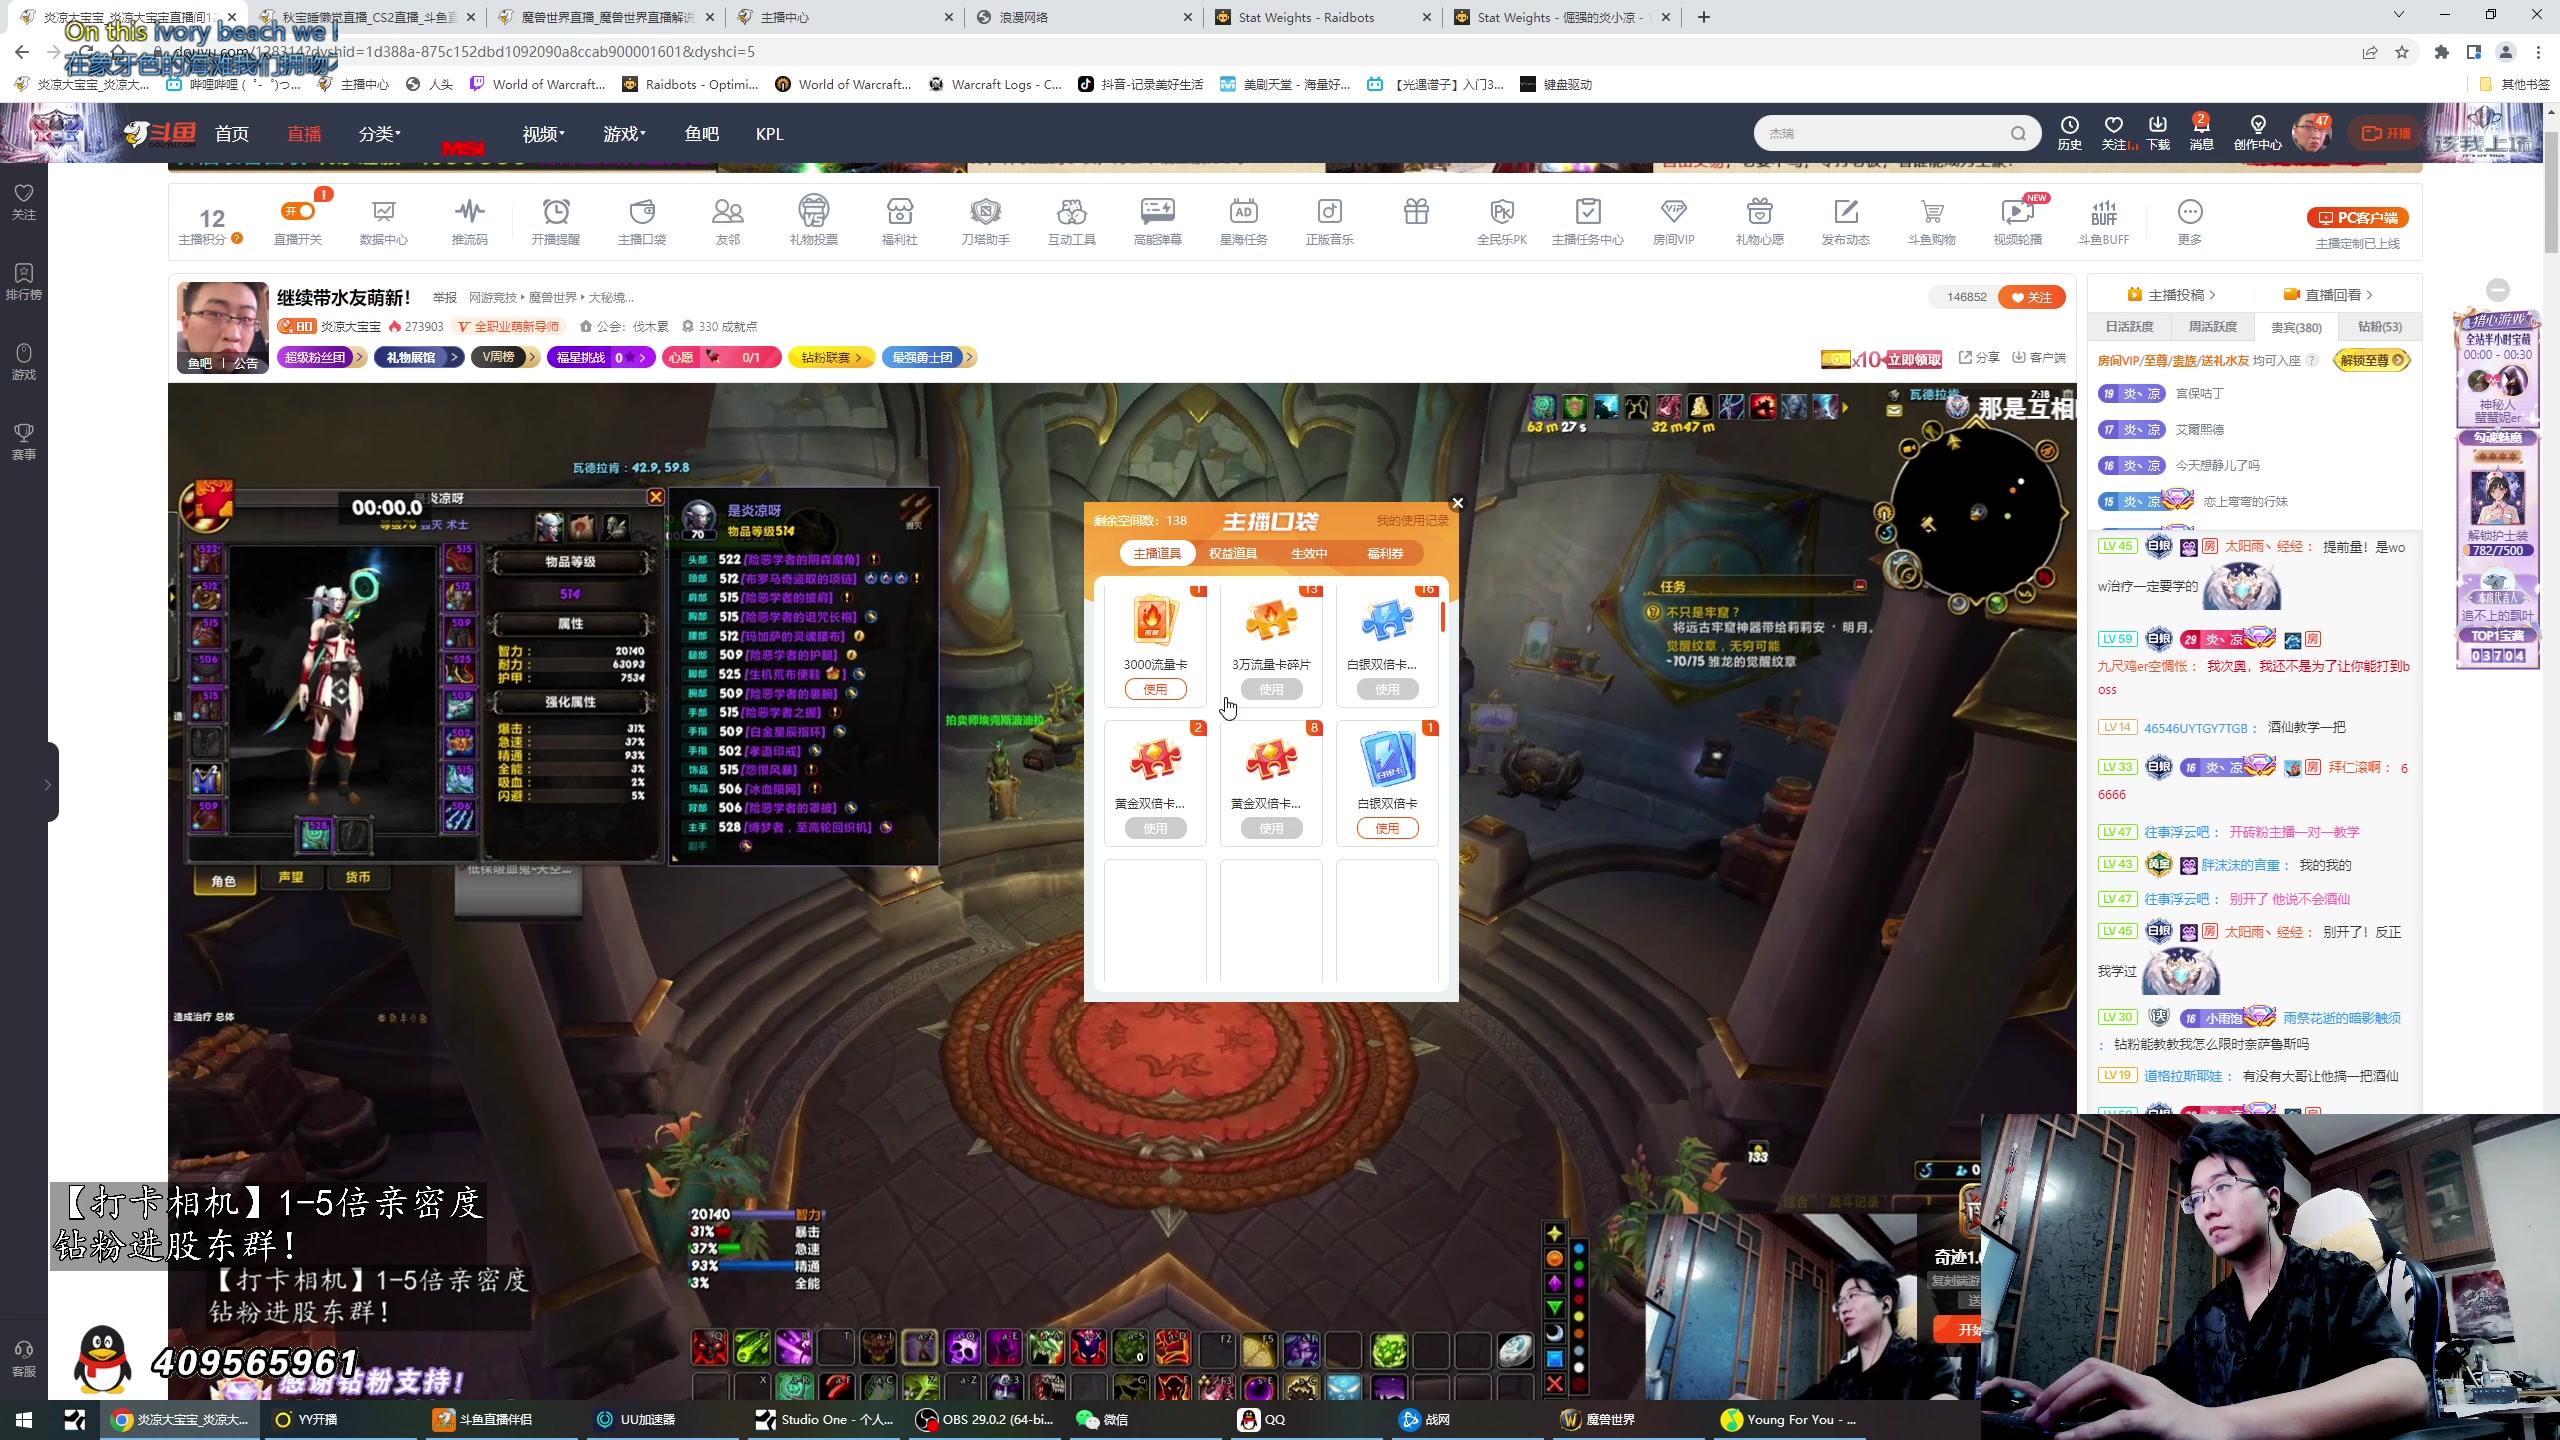This screenshot has width=2560, height=1440.
Task: Select the 钻粉(53) tab
Action: click(x=2380, y=327)
